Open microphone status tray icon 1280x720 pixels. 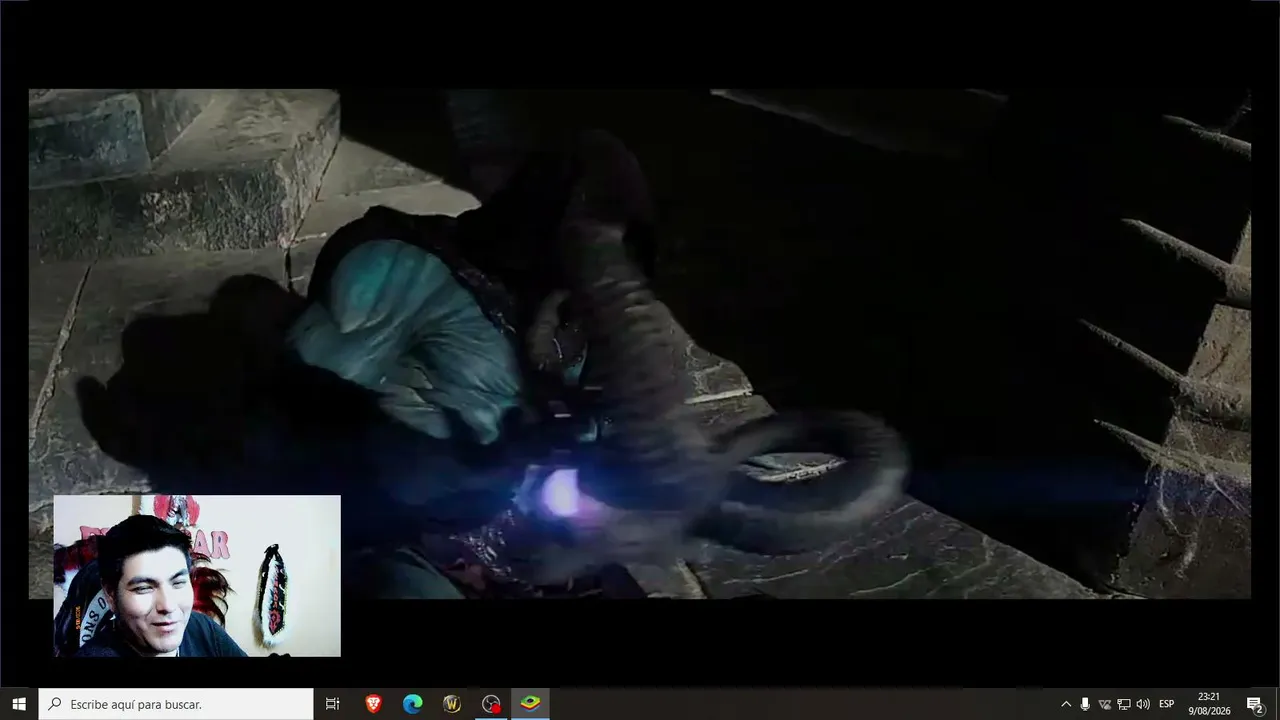coord(1085,704)
